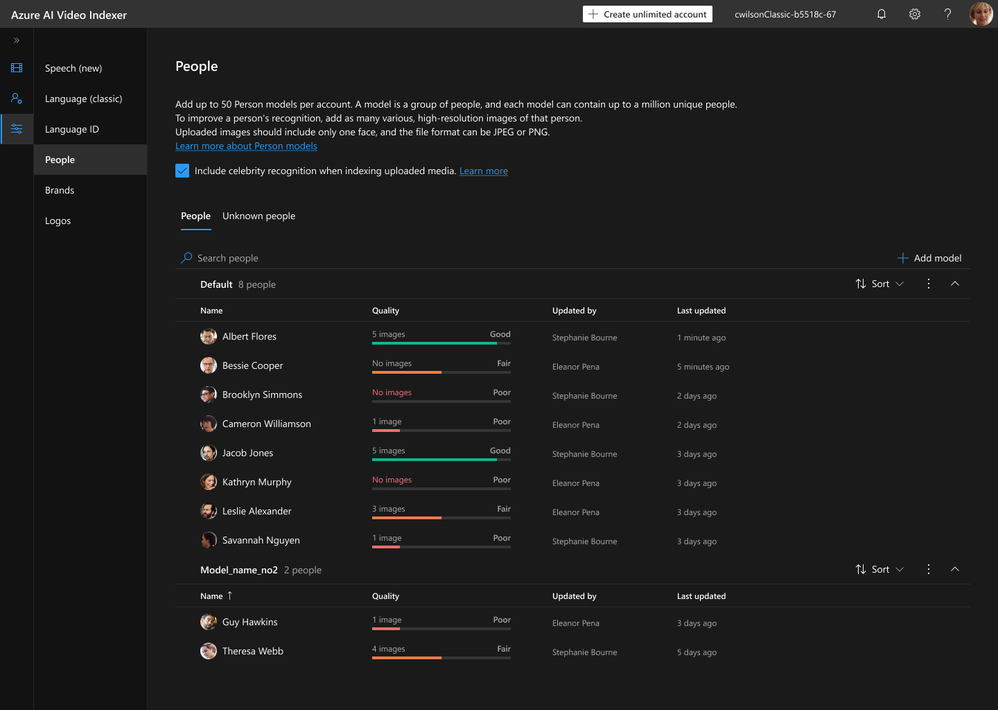
Task: Click '5 minutes ago' in Bessie Cooper row
Action: pos(703,366)
